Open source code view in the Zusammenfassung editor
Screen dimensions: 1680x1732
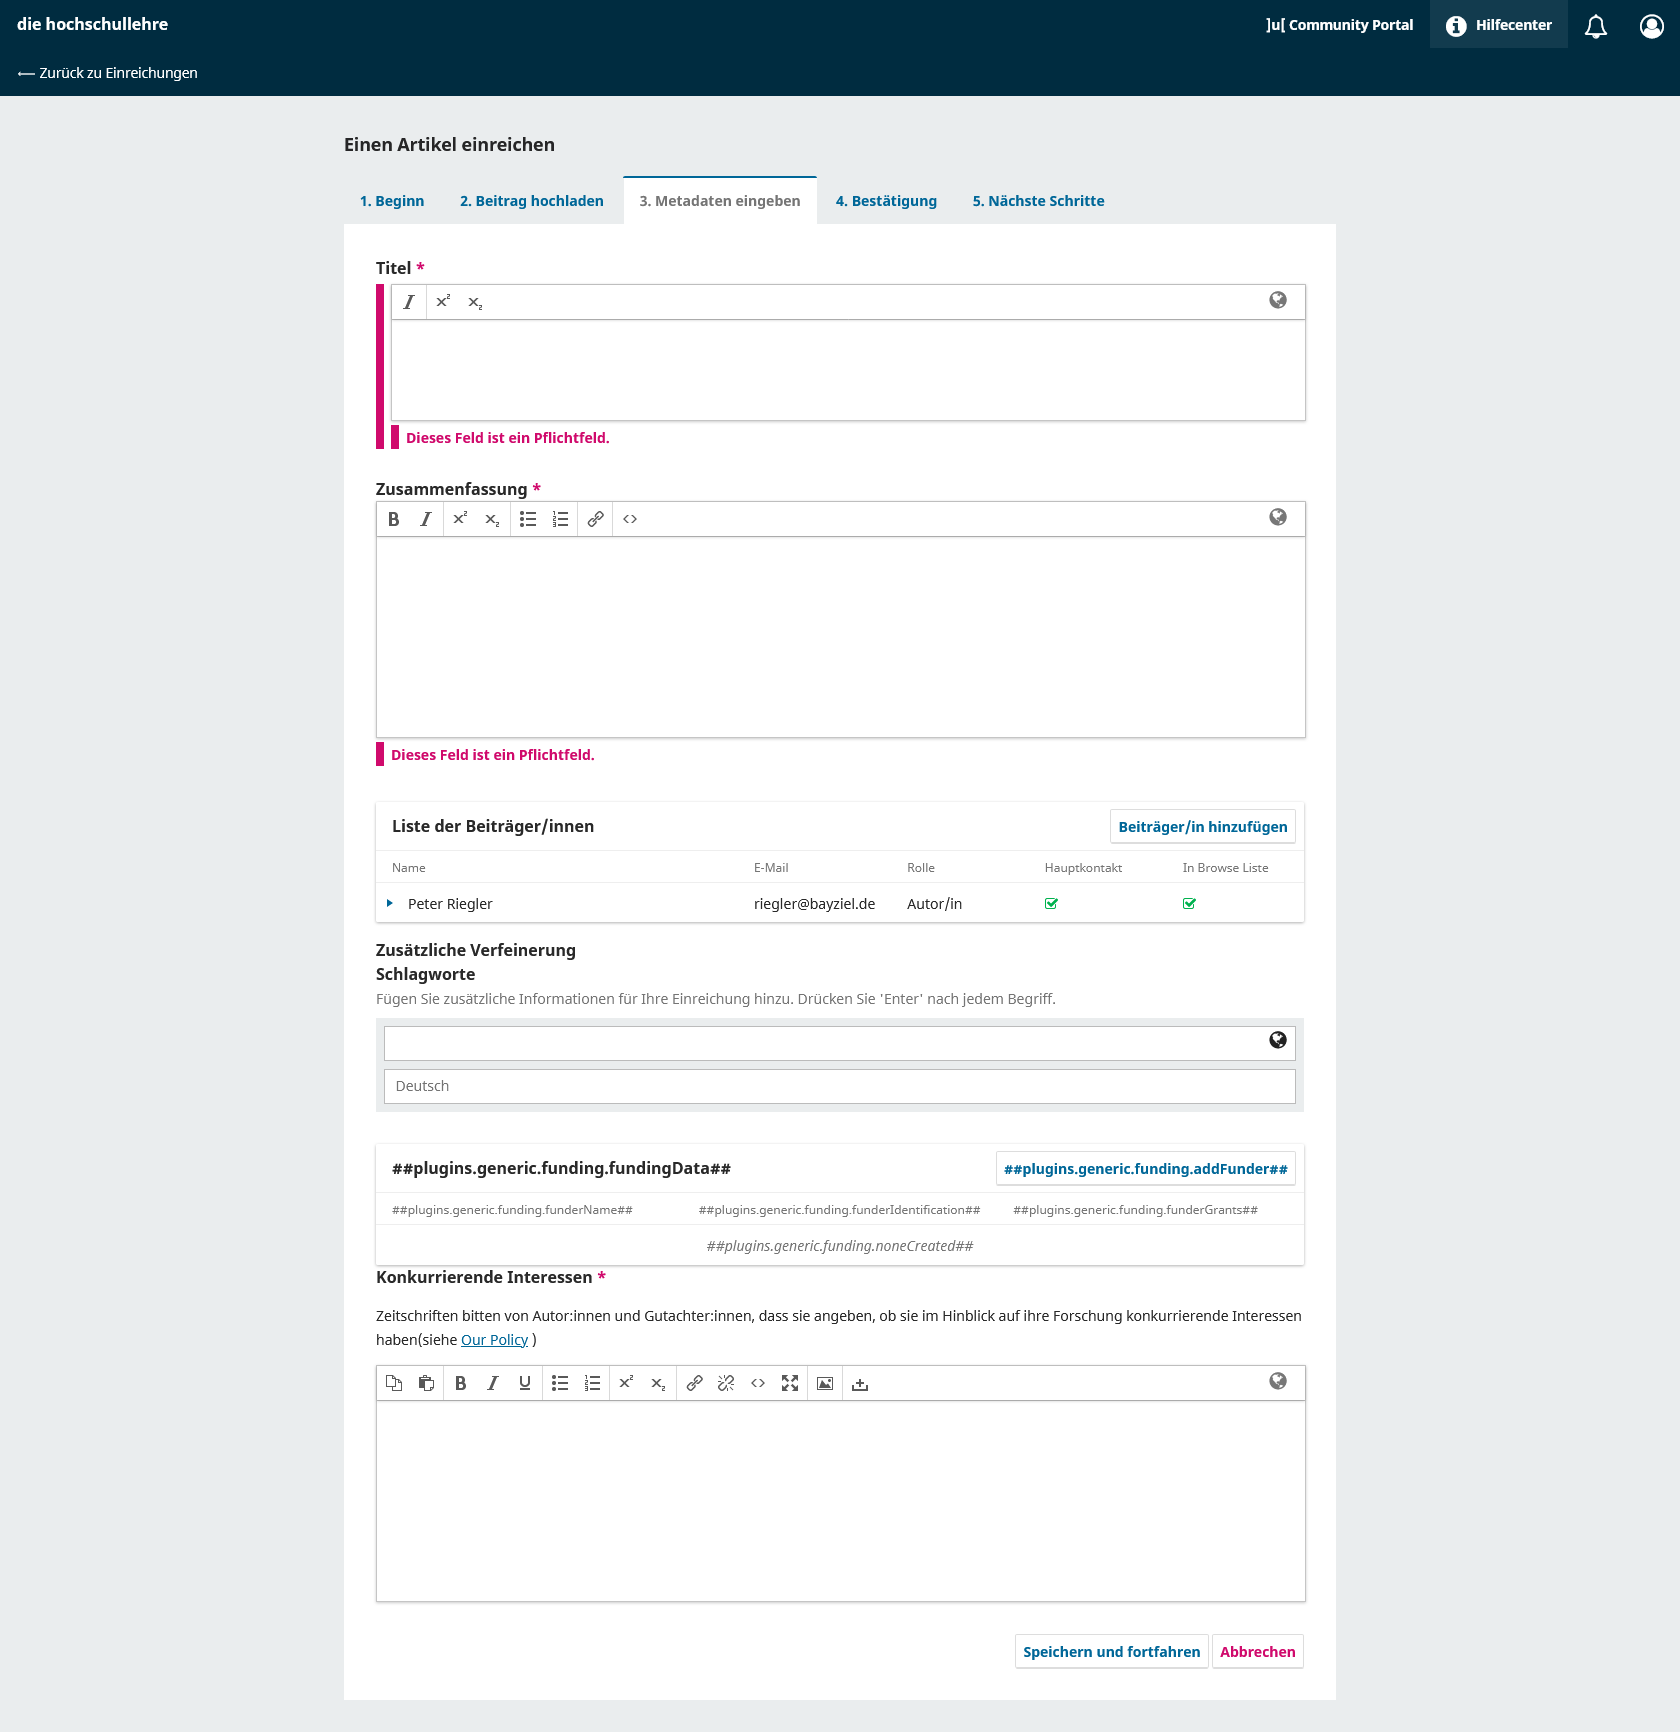pyautogui.click(x=630, y=519)
